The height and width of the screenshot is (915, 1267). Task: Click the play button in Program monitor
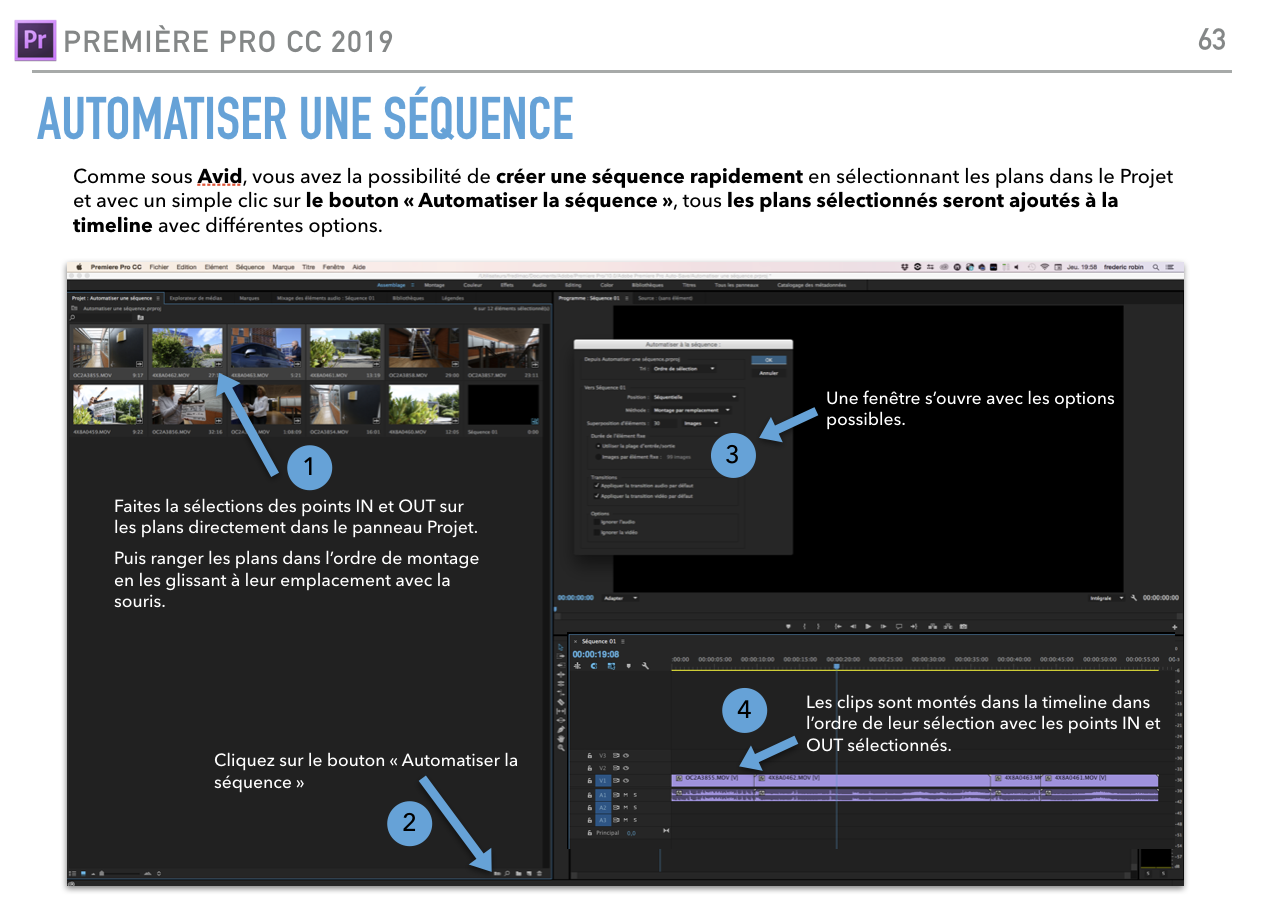(868, 626)
